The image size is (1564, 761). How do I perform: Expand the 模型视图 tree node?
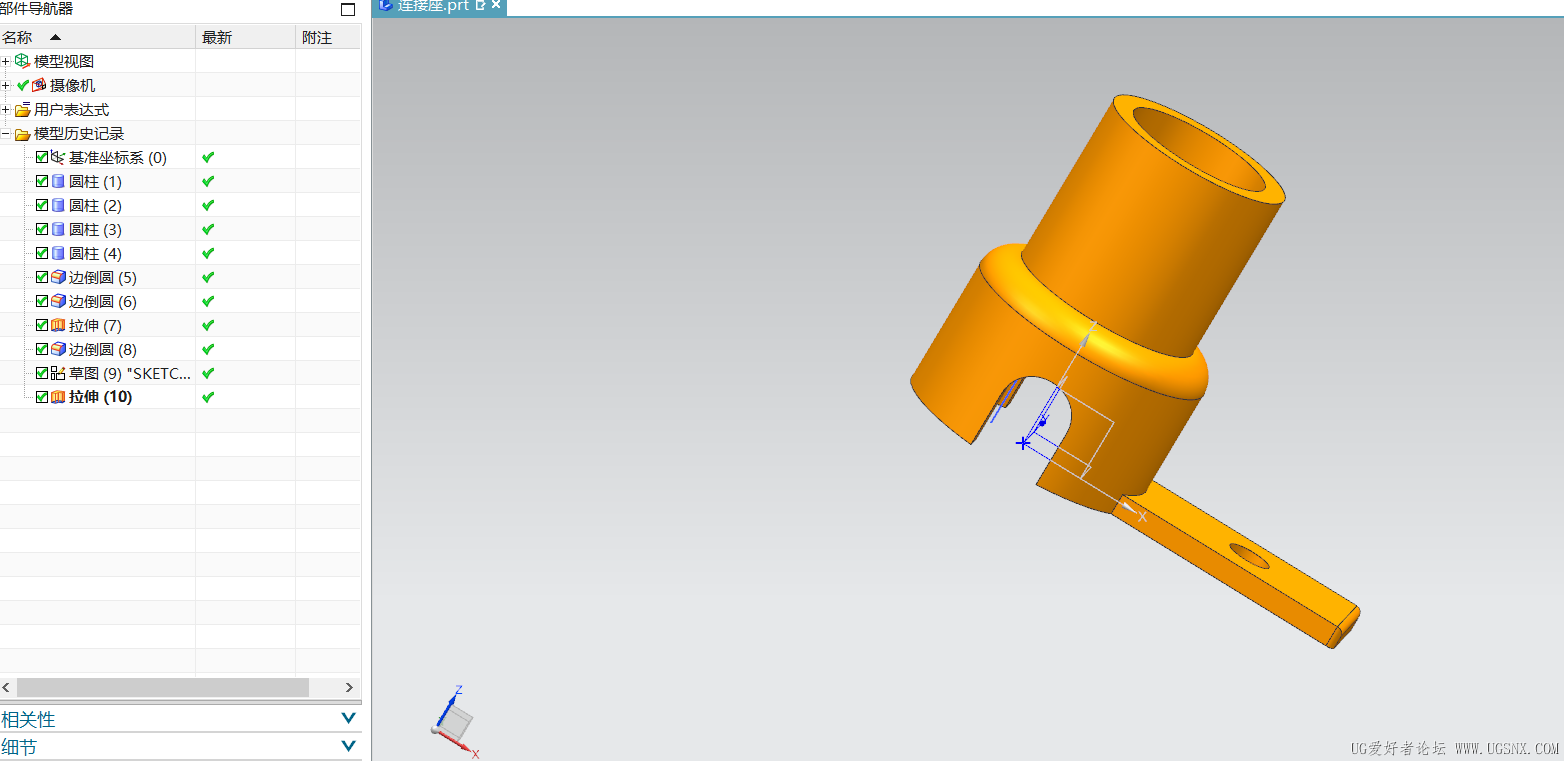coord(6,62)
